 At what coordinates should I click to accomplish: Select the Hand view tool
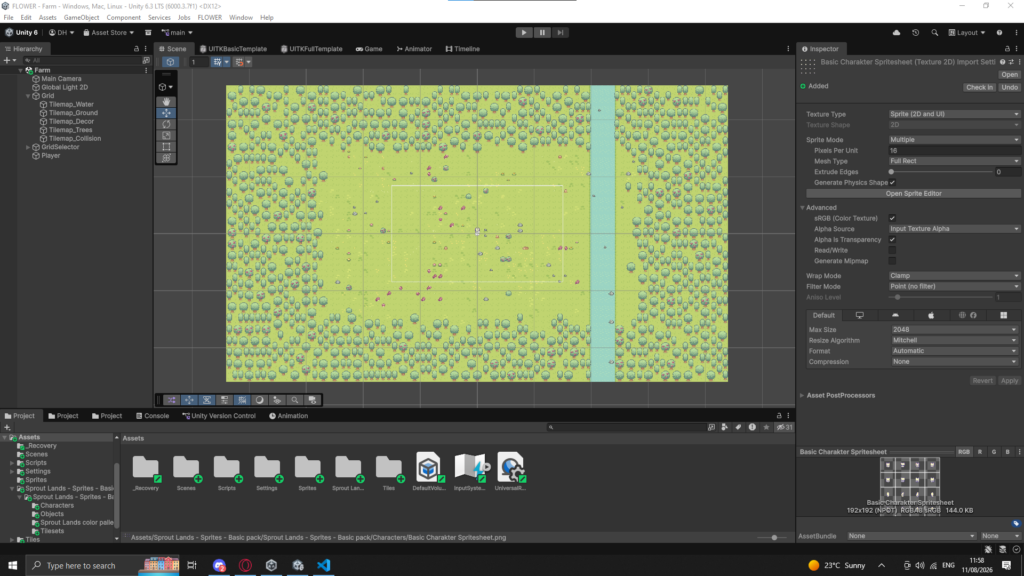pos(167,102)
